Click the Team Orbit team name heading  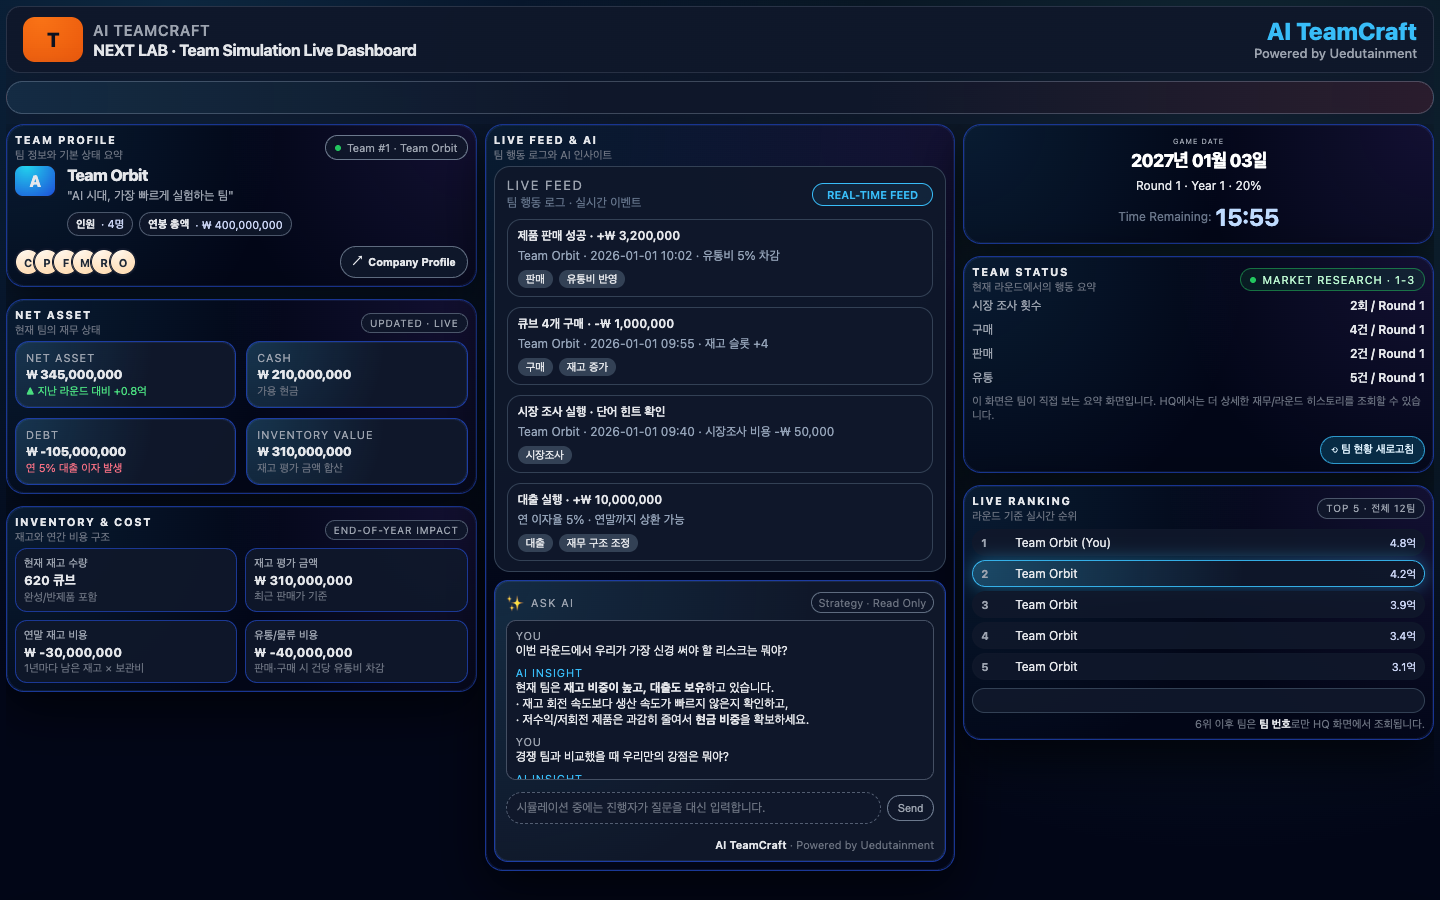[107, 175]
